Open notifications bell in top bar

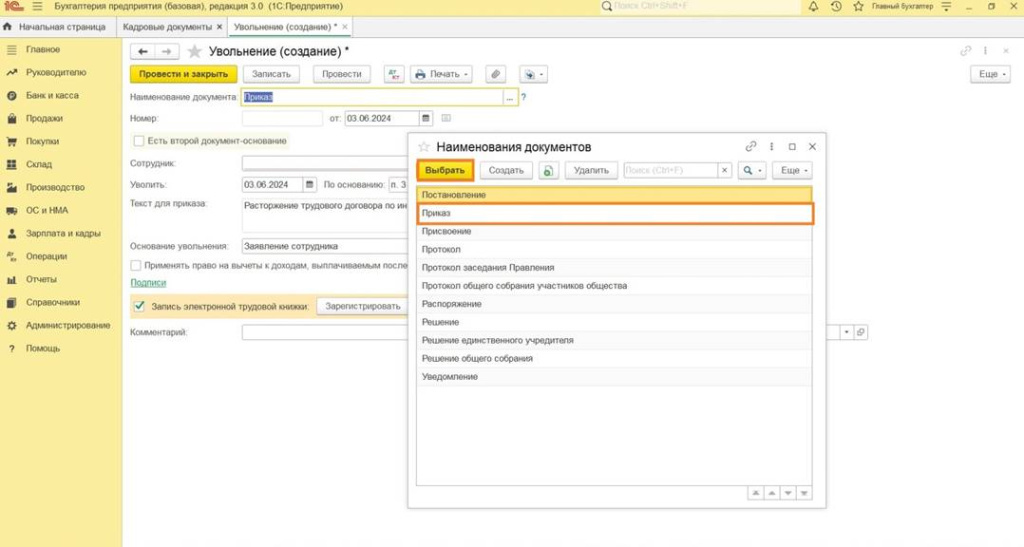point(813,7)
